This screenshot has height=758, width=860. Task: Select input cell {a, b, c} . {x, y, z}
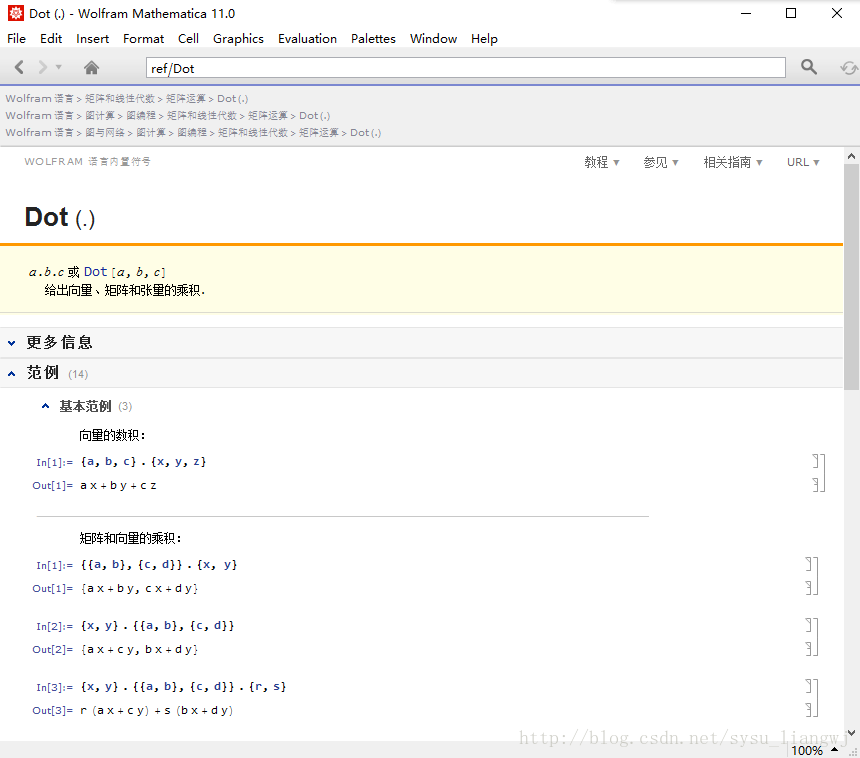pos(143,461)
